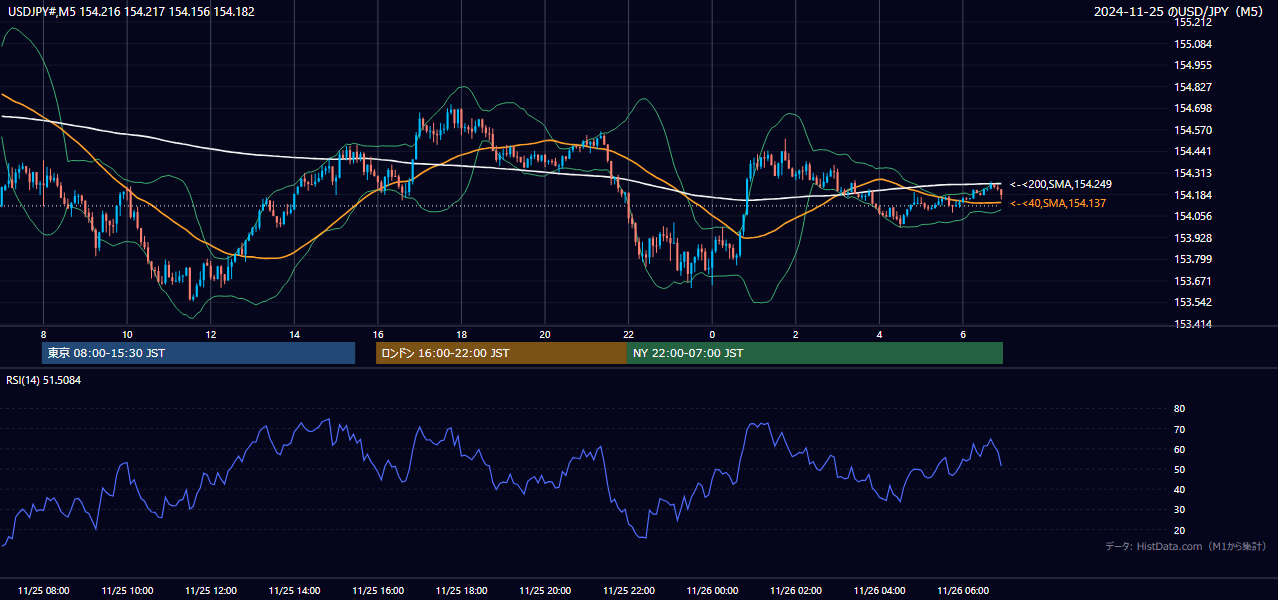1278x600 pixels.
Task: Click the 11/26 00:00 time label
Action: point(712,590)
